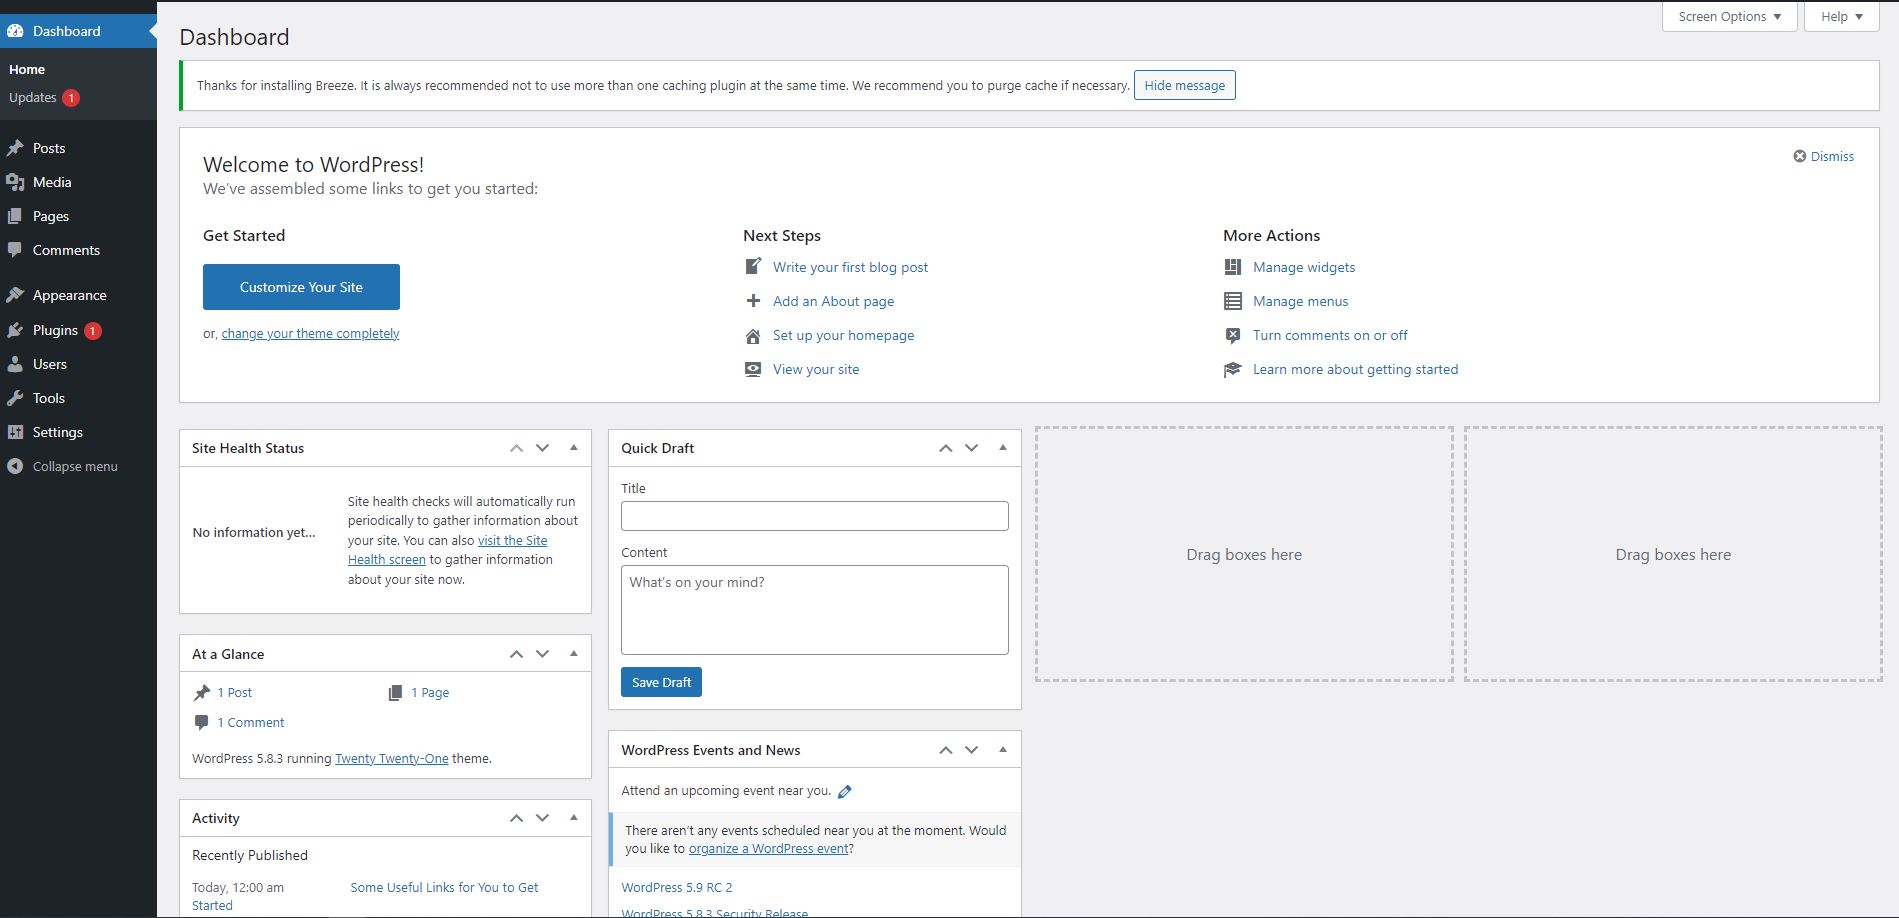Open the Settings menu
1899x918 pixels.
pyautogui.click(x=78, y=432)
